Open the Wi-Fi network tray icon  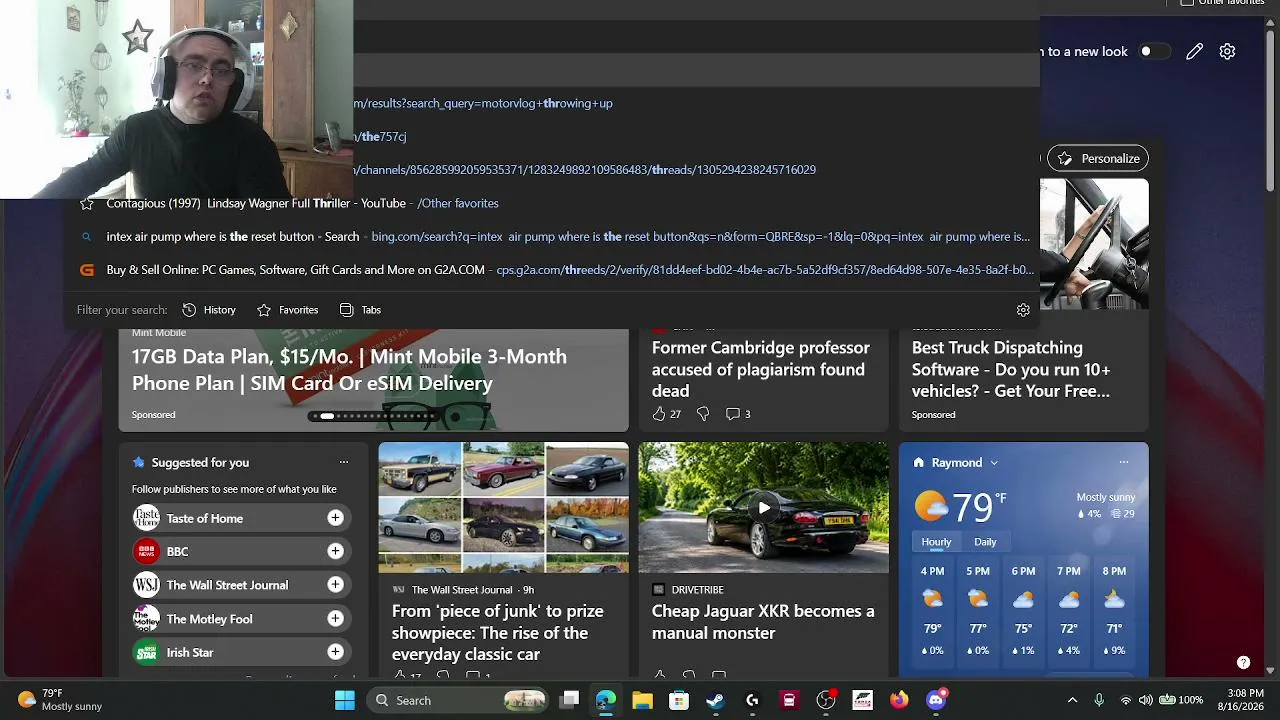pos(1126,700)
